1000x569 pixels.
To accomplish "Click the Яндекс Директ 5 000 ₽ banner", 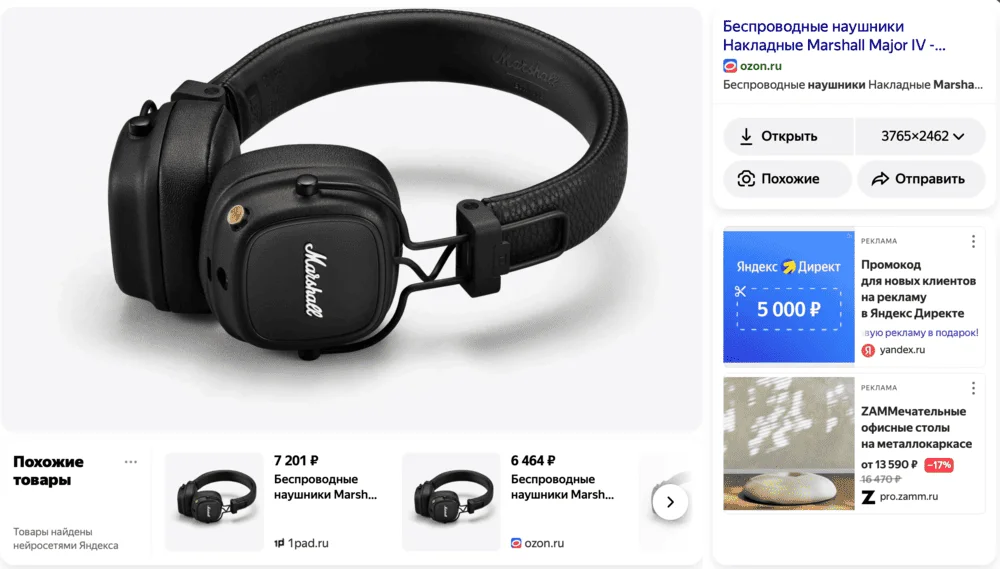I will coord(788,297).
